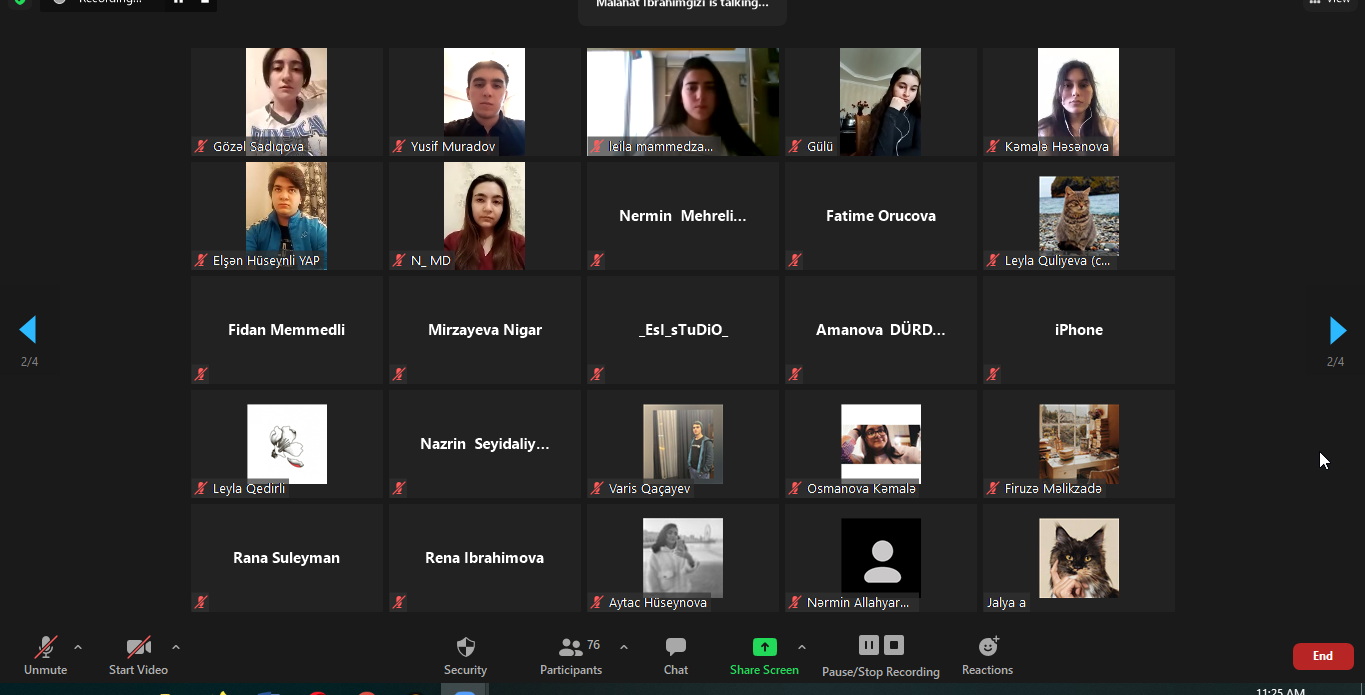Click Varis Qaçayev's profile photo
Screen dimensions: 1365x695
tap(683, 444)
